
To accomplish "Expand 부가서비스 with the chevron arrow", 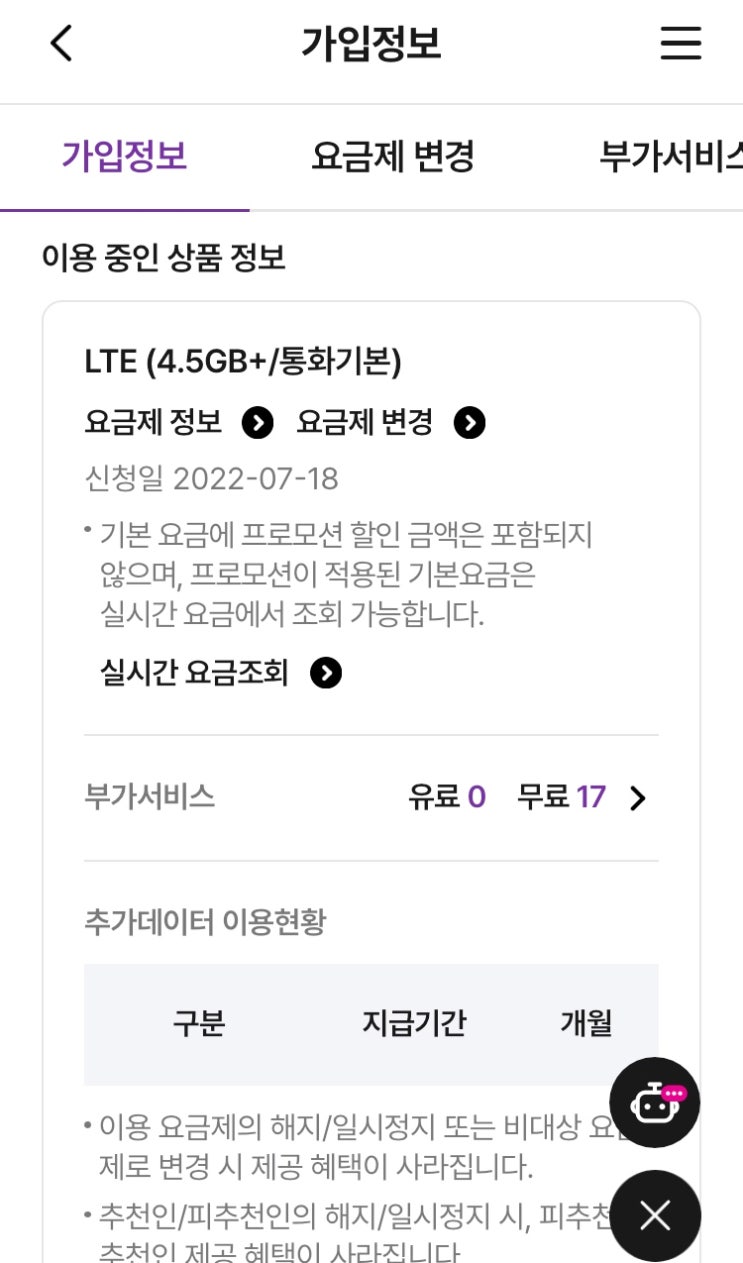I will 638,798.
